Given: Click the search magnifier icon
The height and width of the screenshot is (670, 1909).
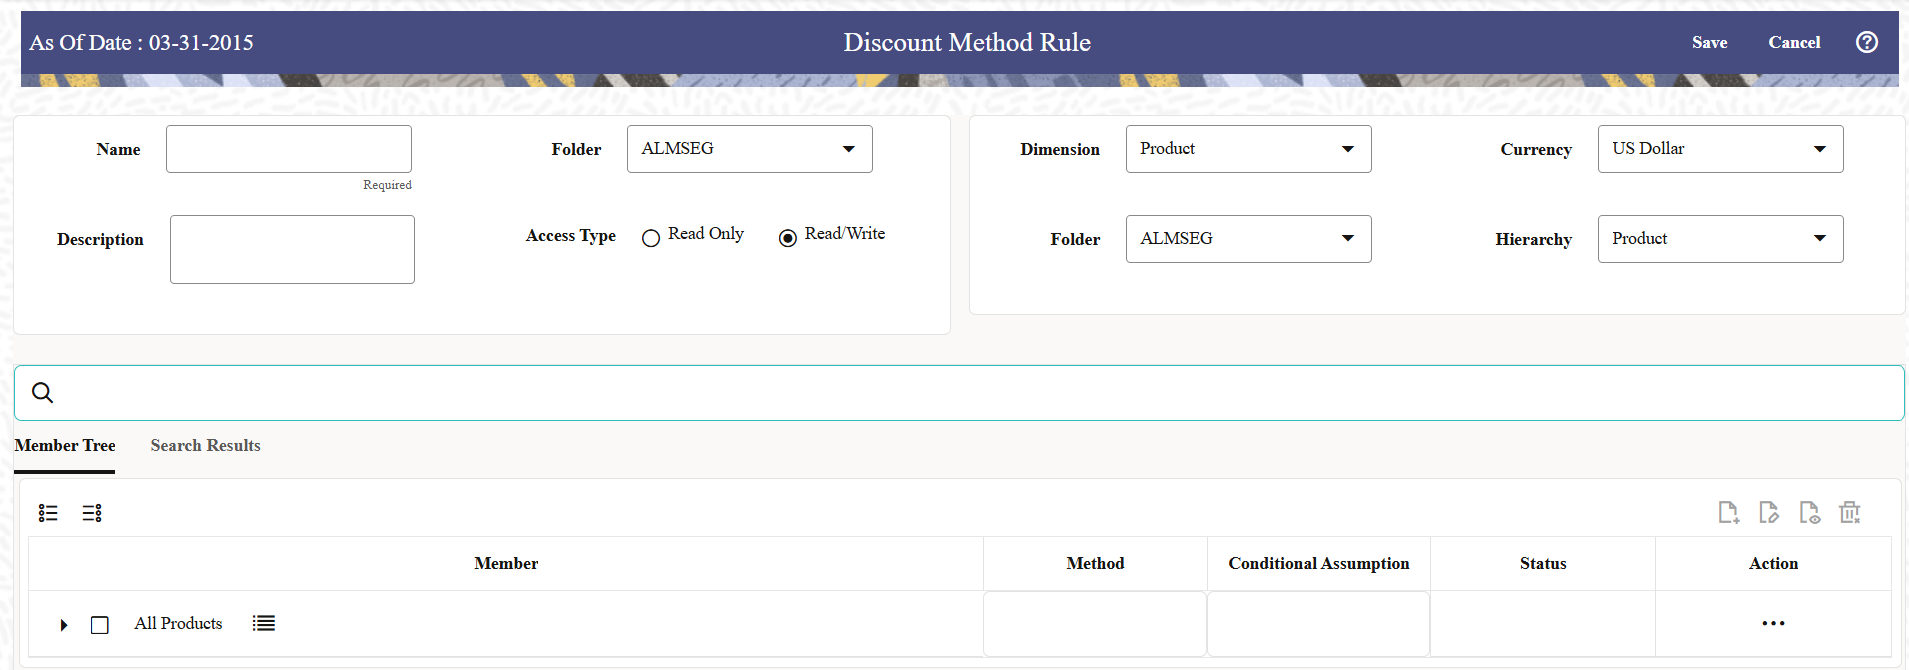Looking at the screenshot, I should (x=42, y=393).
